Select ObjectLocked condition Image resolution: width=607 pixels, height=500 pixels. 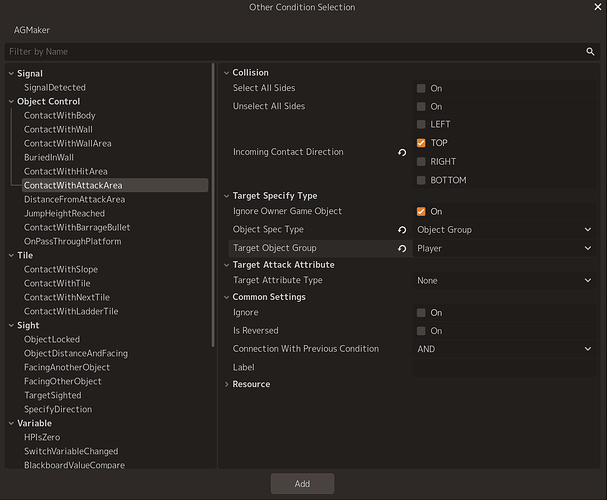[x=52, y=339]
